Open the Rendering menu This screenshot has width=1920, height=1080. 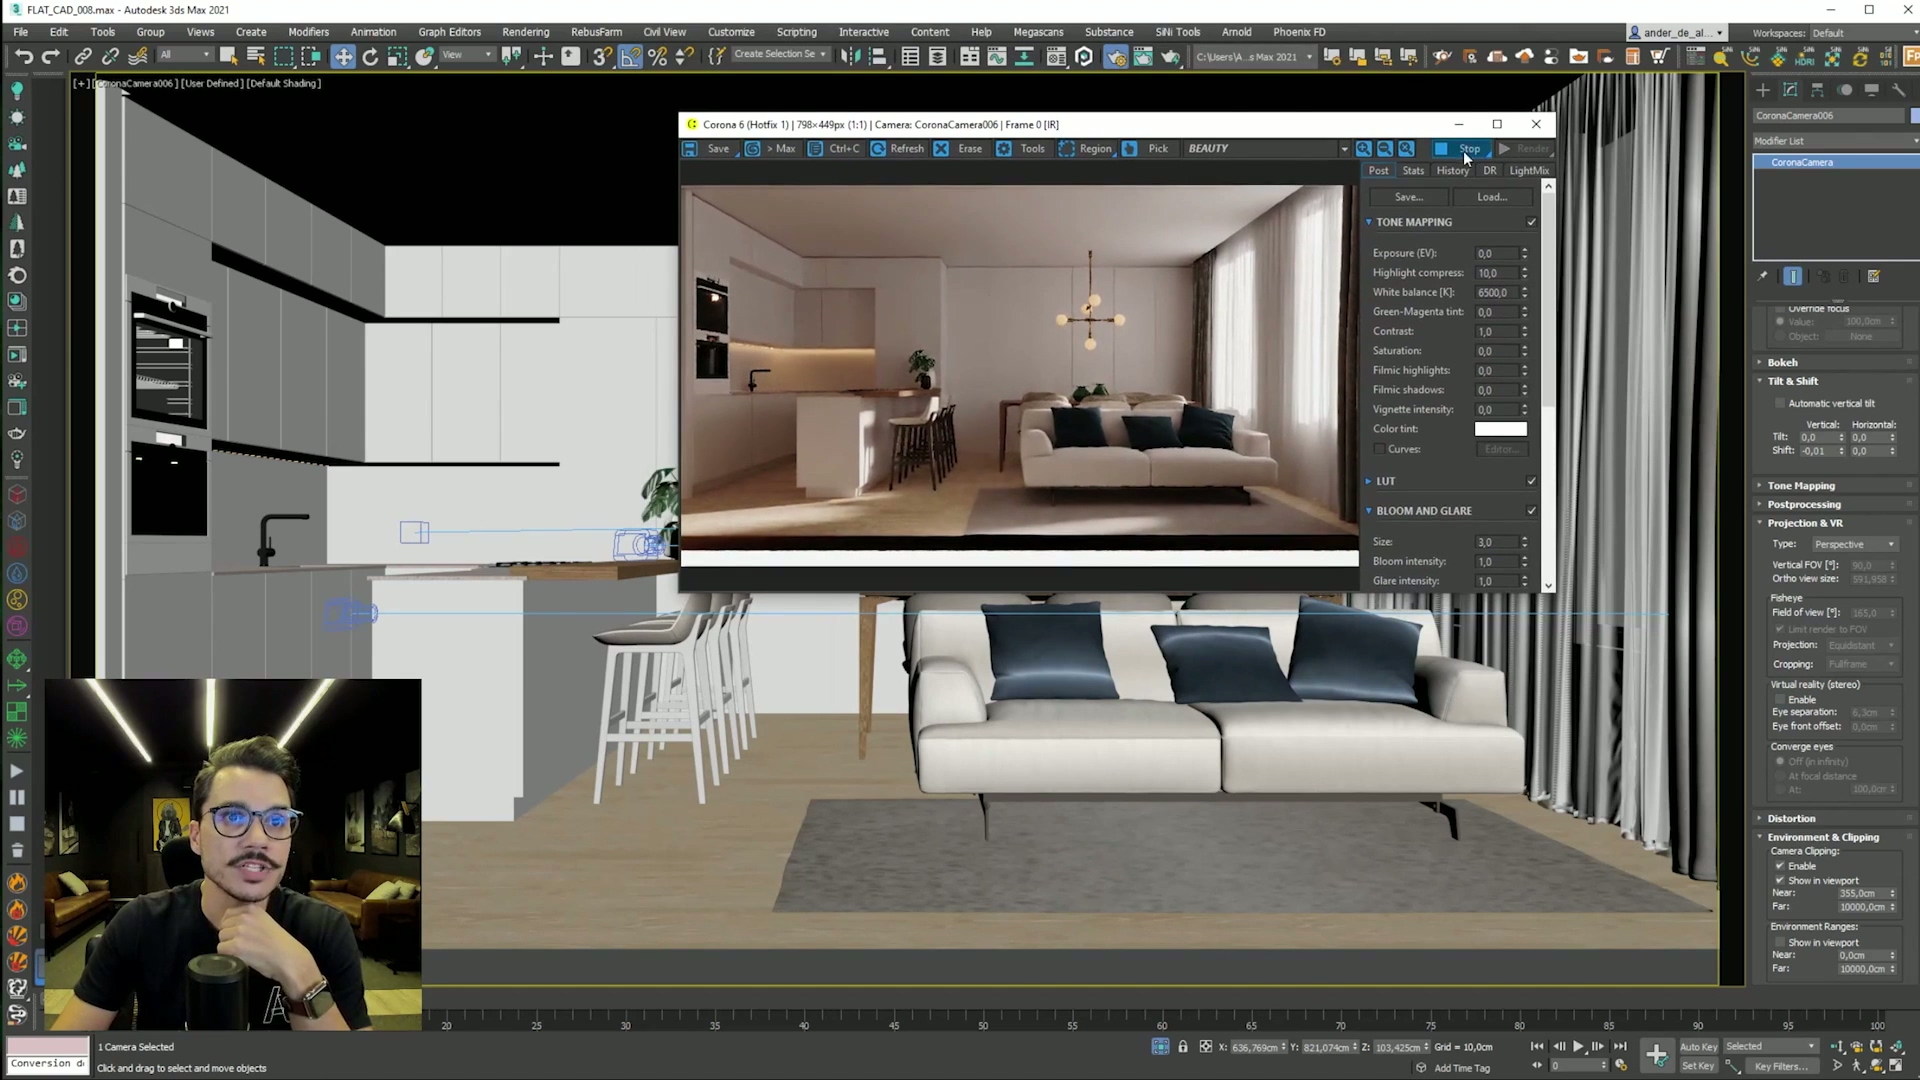[525, 32]
